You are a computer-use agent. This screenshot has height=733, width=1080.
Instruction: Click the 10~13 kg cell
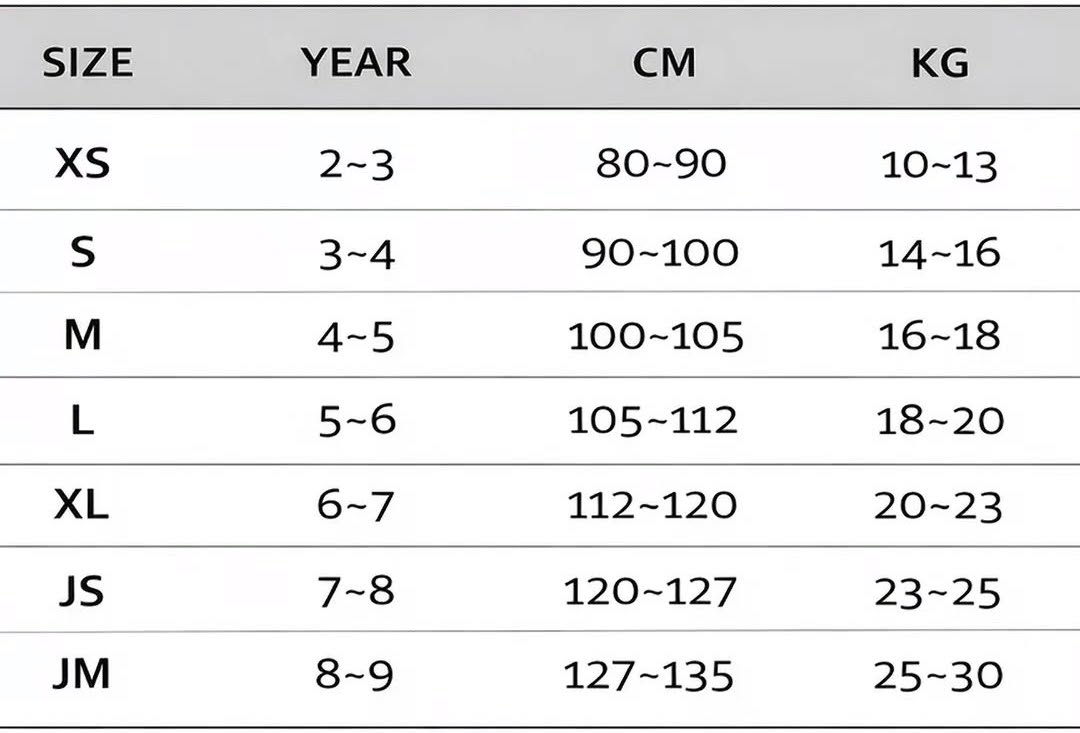coord(939,166)
